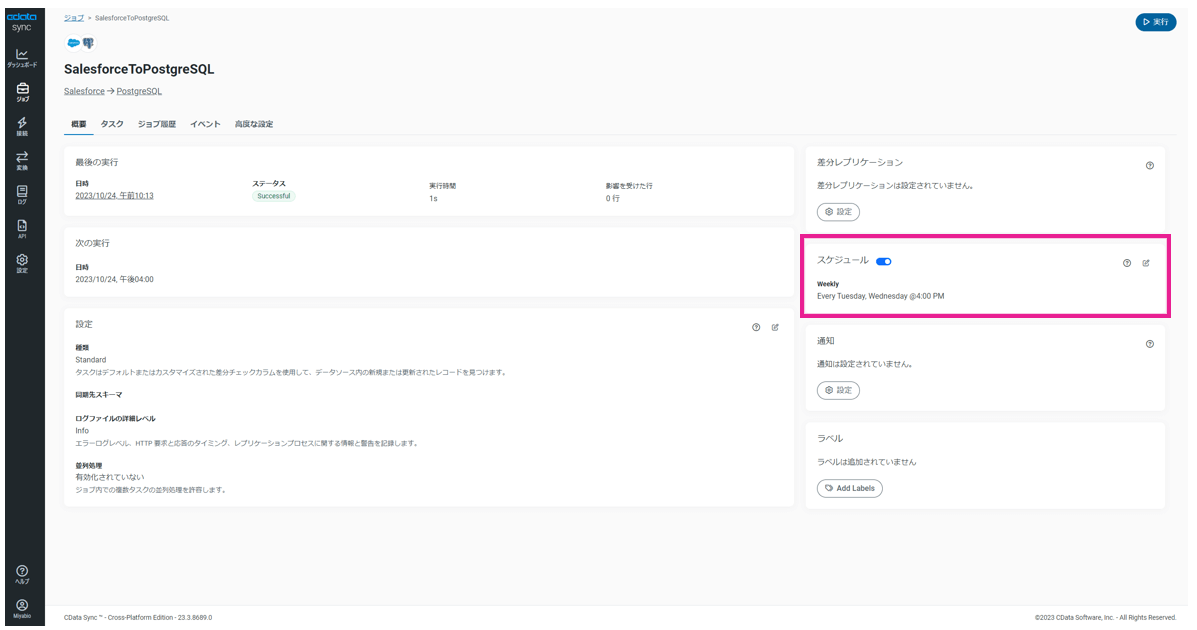This screenshot has width=1197, height=630.
Task: Switch to the タスク tab
Action: coord(112,124)
